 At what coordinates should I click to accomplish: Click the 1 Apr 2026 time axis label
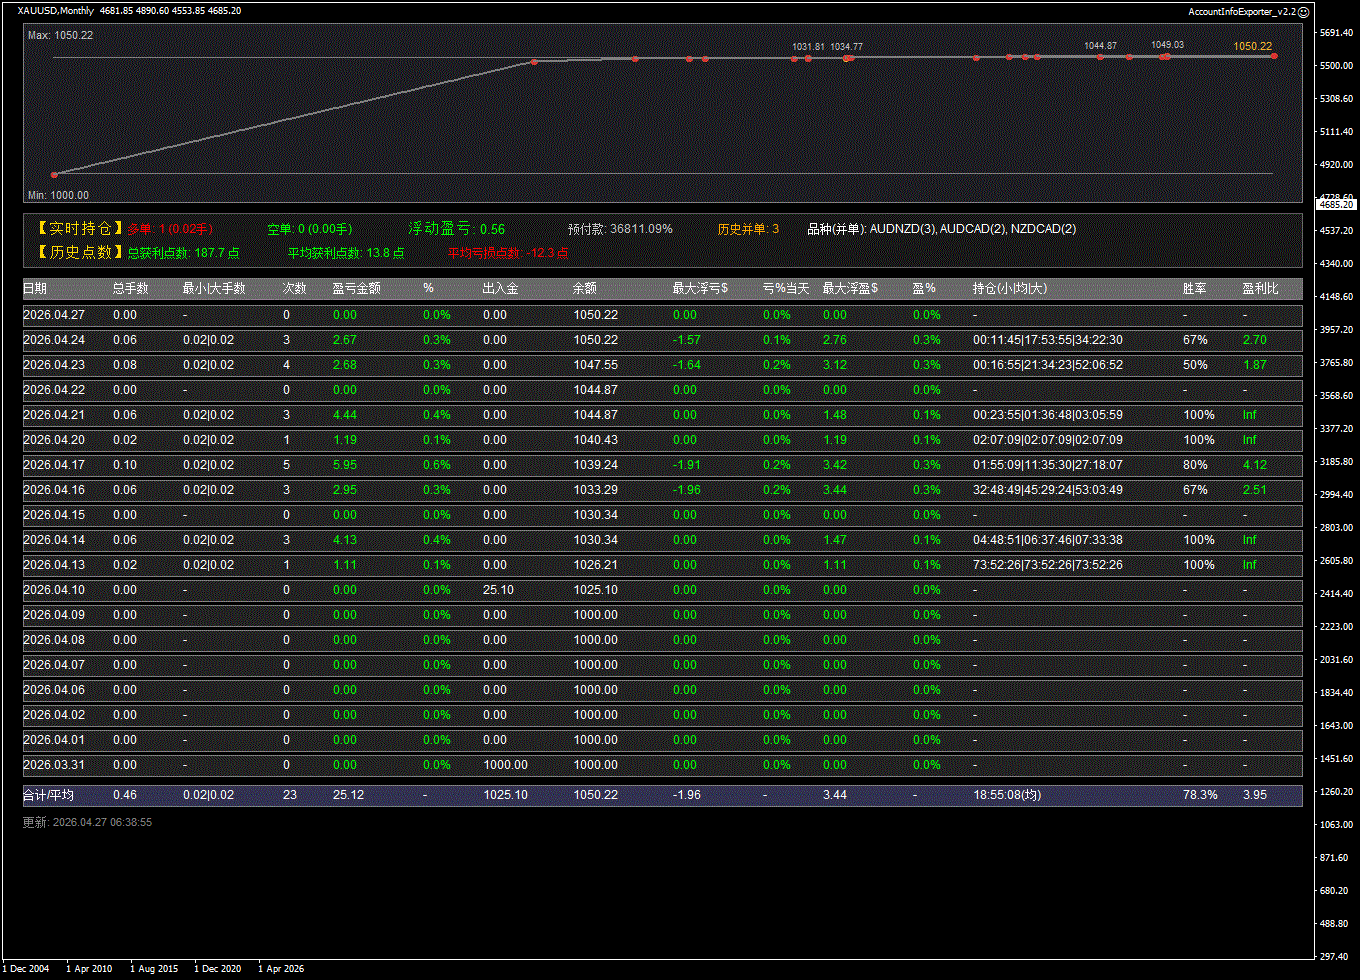click(281, 968)
